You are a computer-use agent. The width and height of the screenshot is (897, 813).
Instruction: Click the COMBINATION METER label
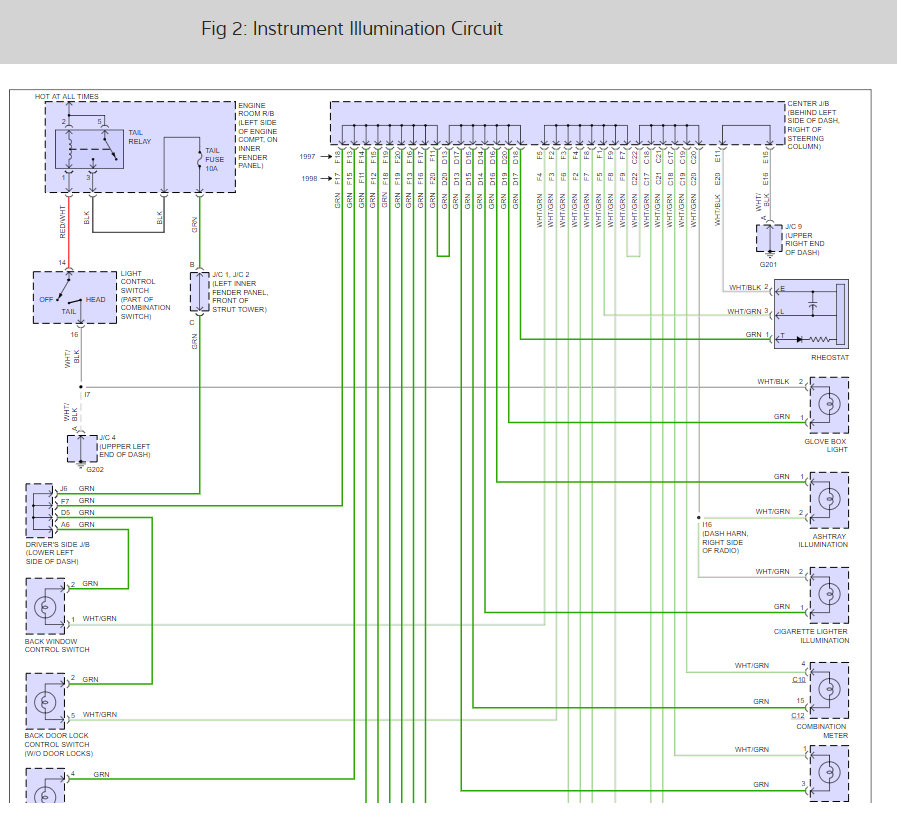(x=822, y=731)
